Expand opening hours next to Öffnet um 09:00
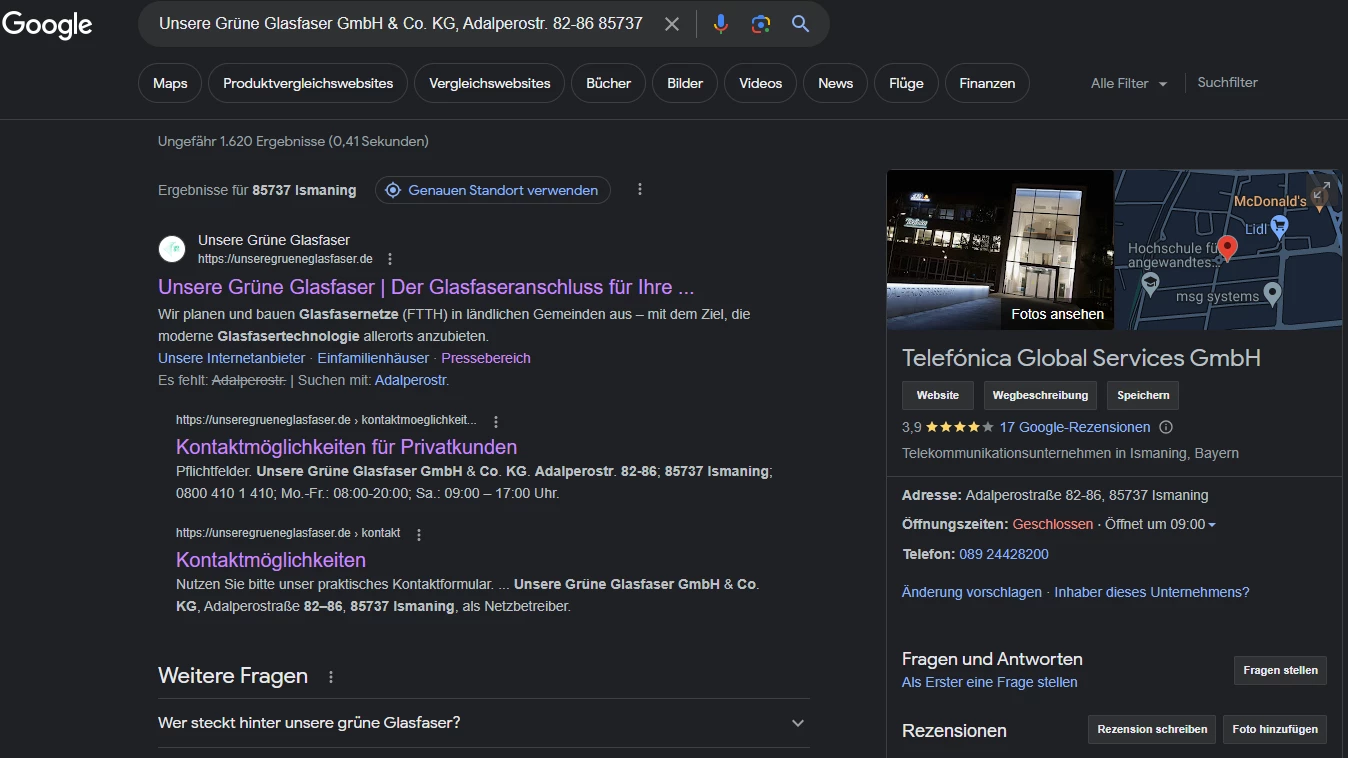 point(1212,525)
